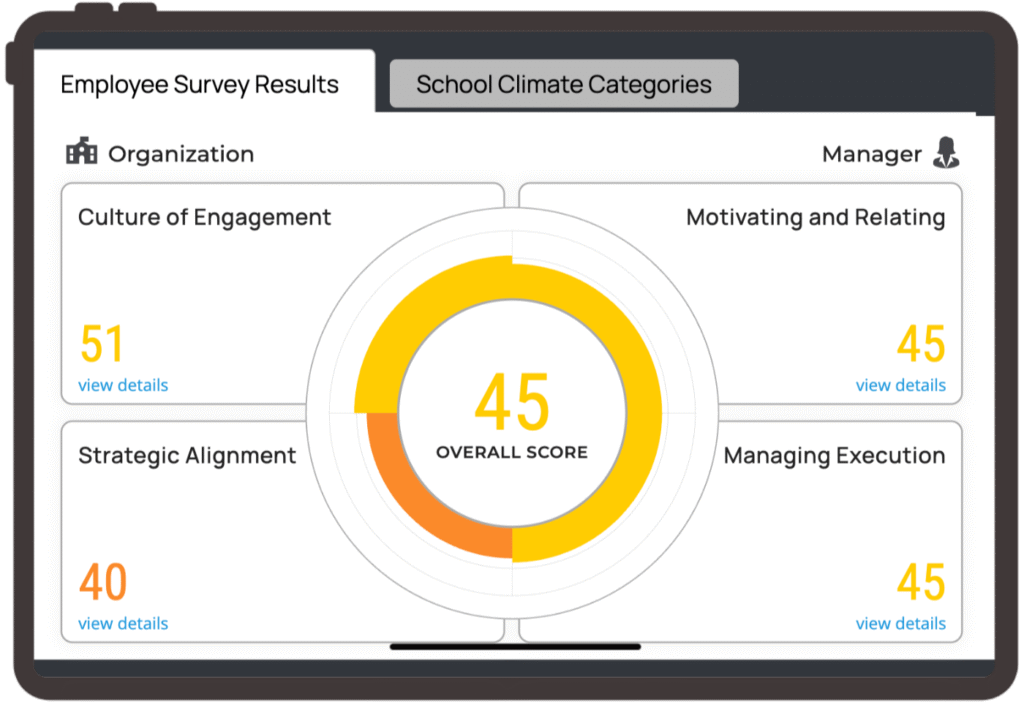Viewport: 1024px width, 702px height.
Task: Open view details under Motivating and Relating
Action: (900, 385)
